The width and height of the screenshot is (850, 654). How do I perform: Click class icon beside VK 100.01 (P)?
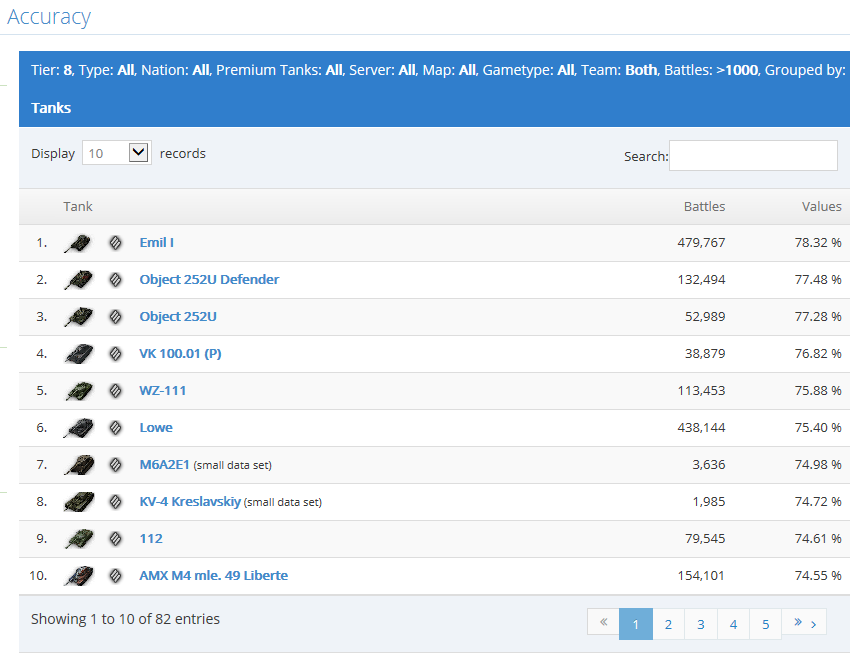(x=115, y=354)
